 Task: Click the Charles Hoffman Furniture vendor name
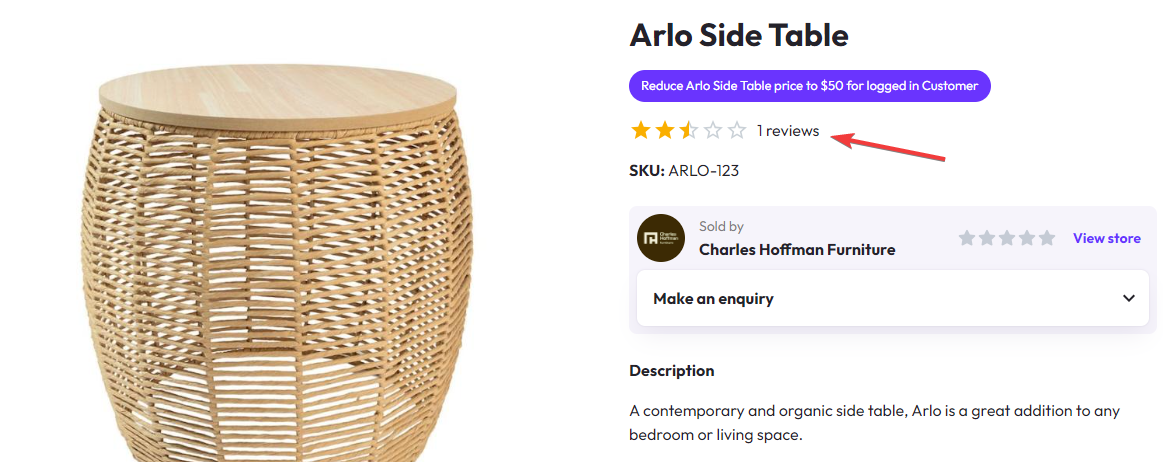point(796,249)
